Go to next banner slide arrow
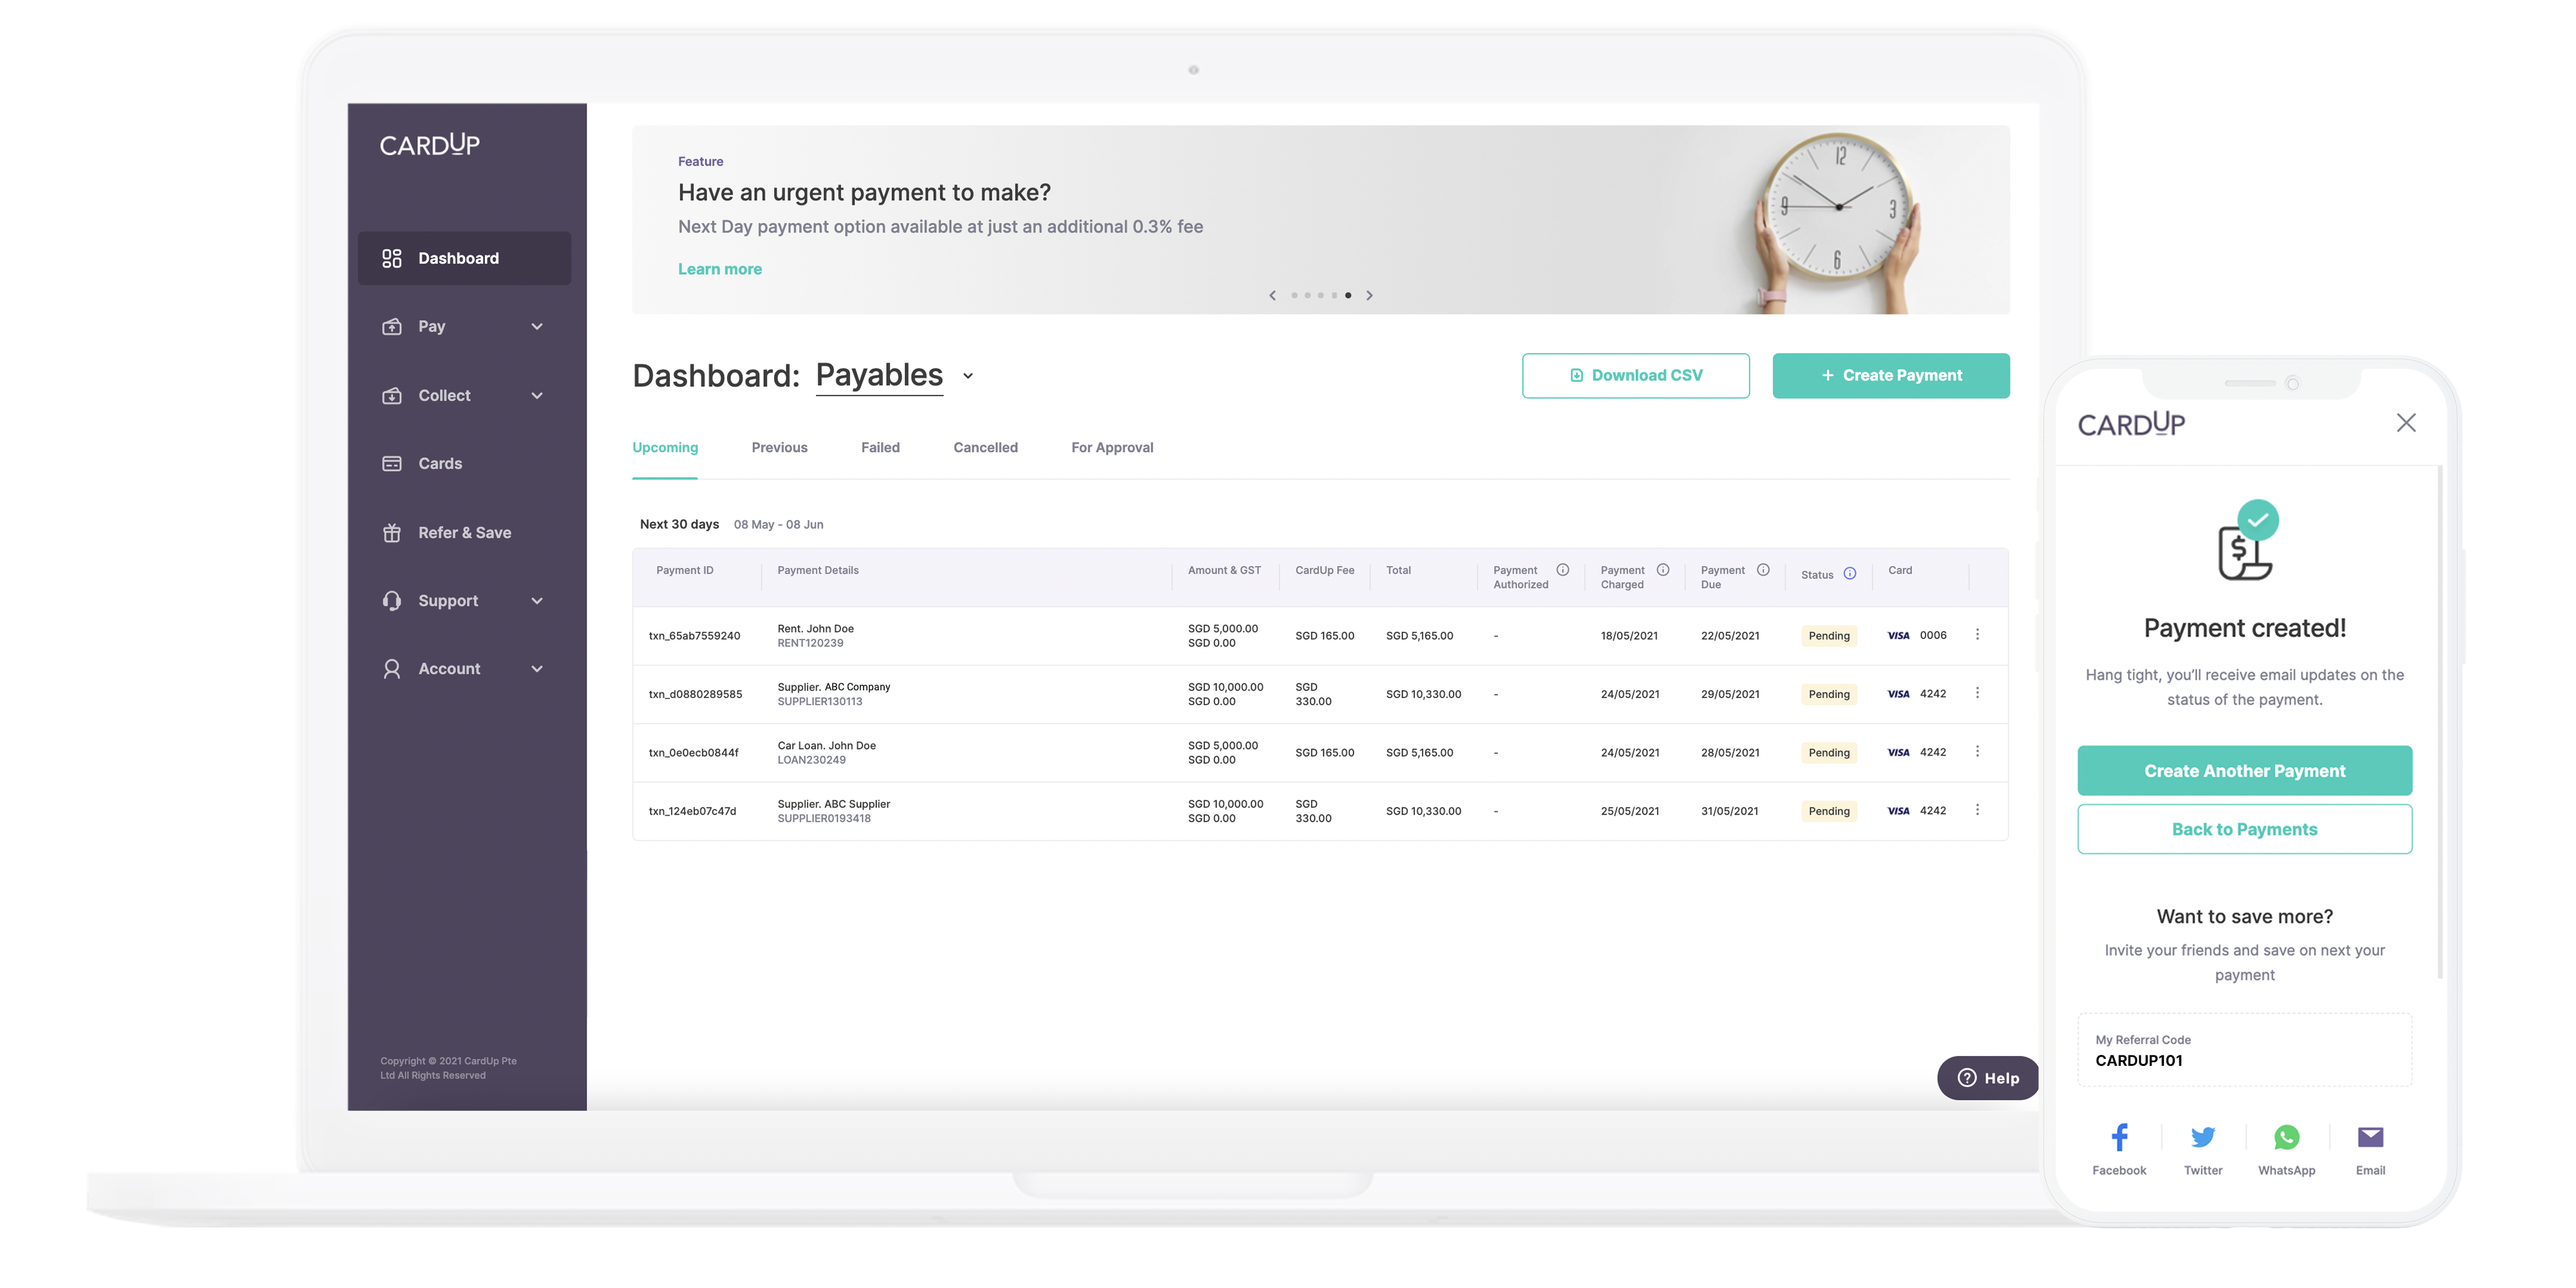 point(1369,296)
